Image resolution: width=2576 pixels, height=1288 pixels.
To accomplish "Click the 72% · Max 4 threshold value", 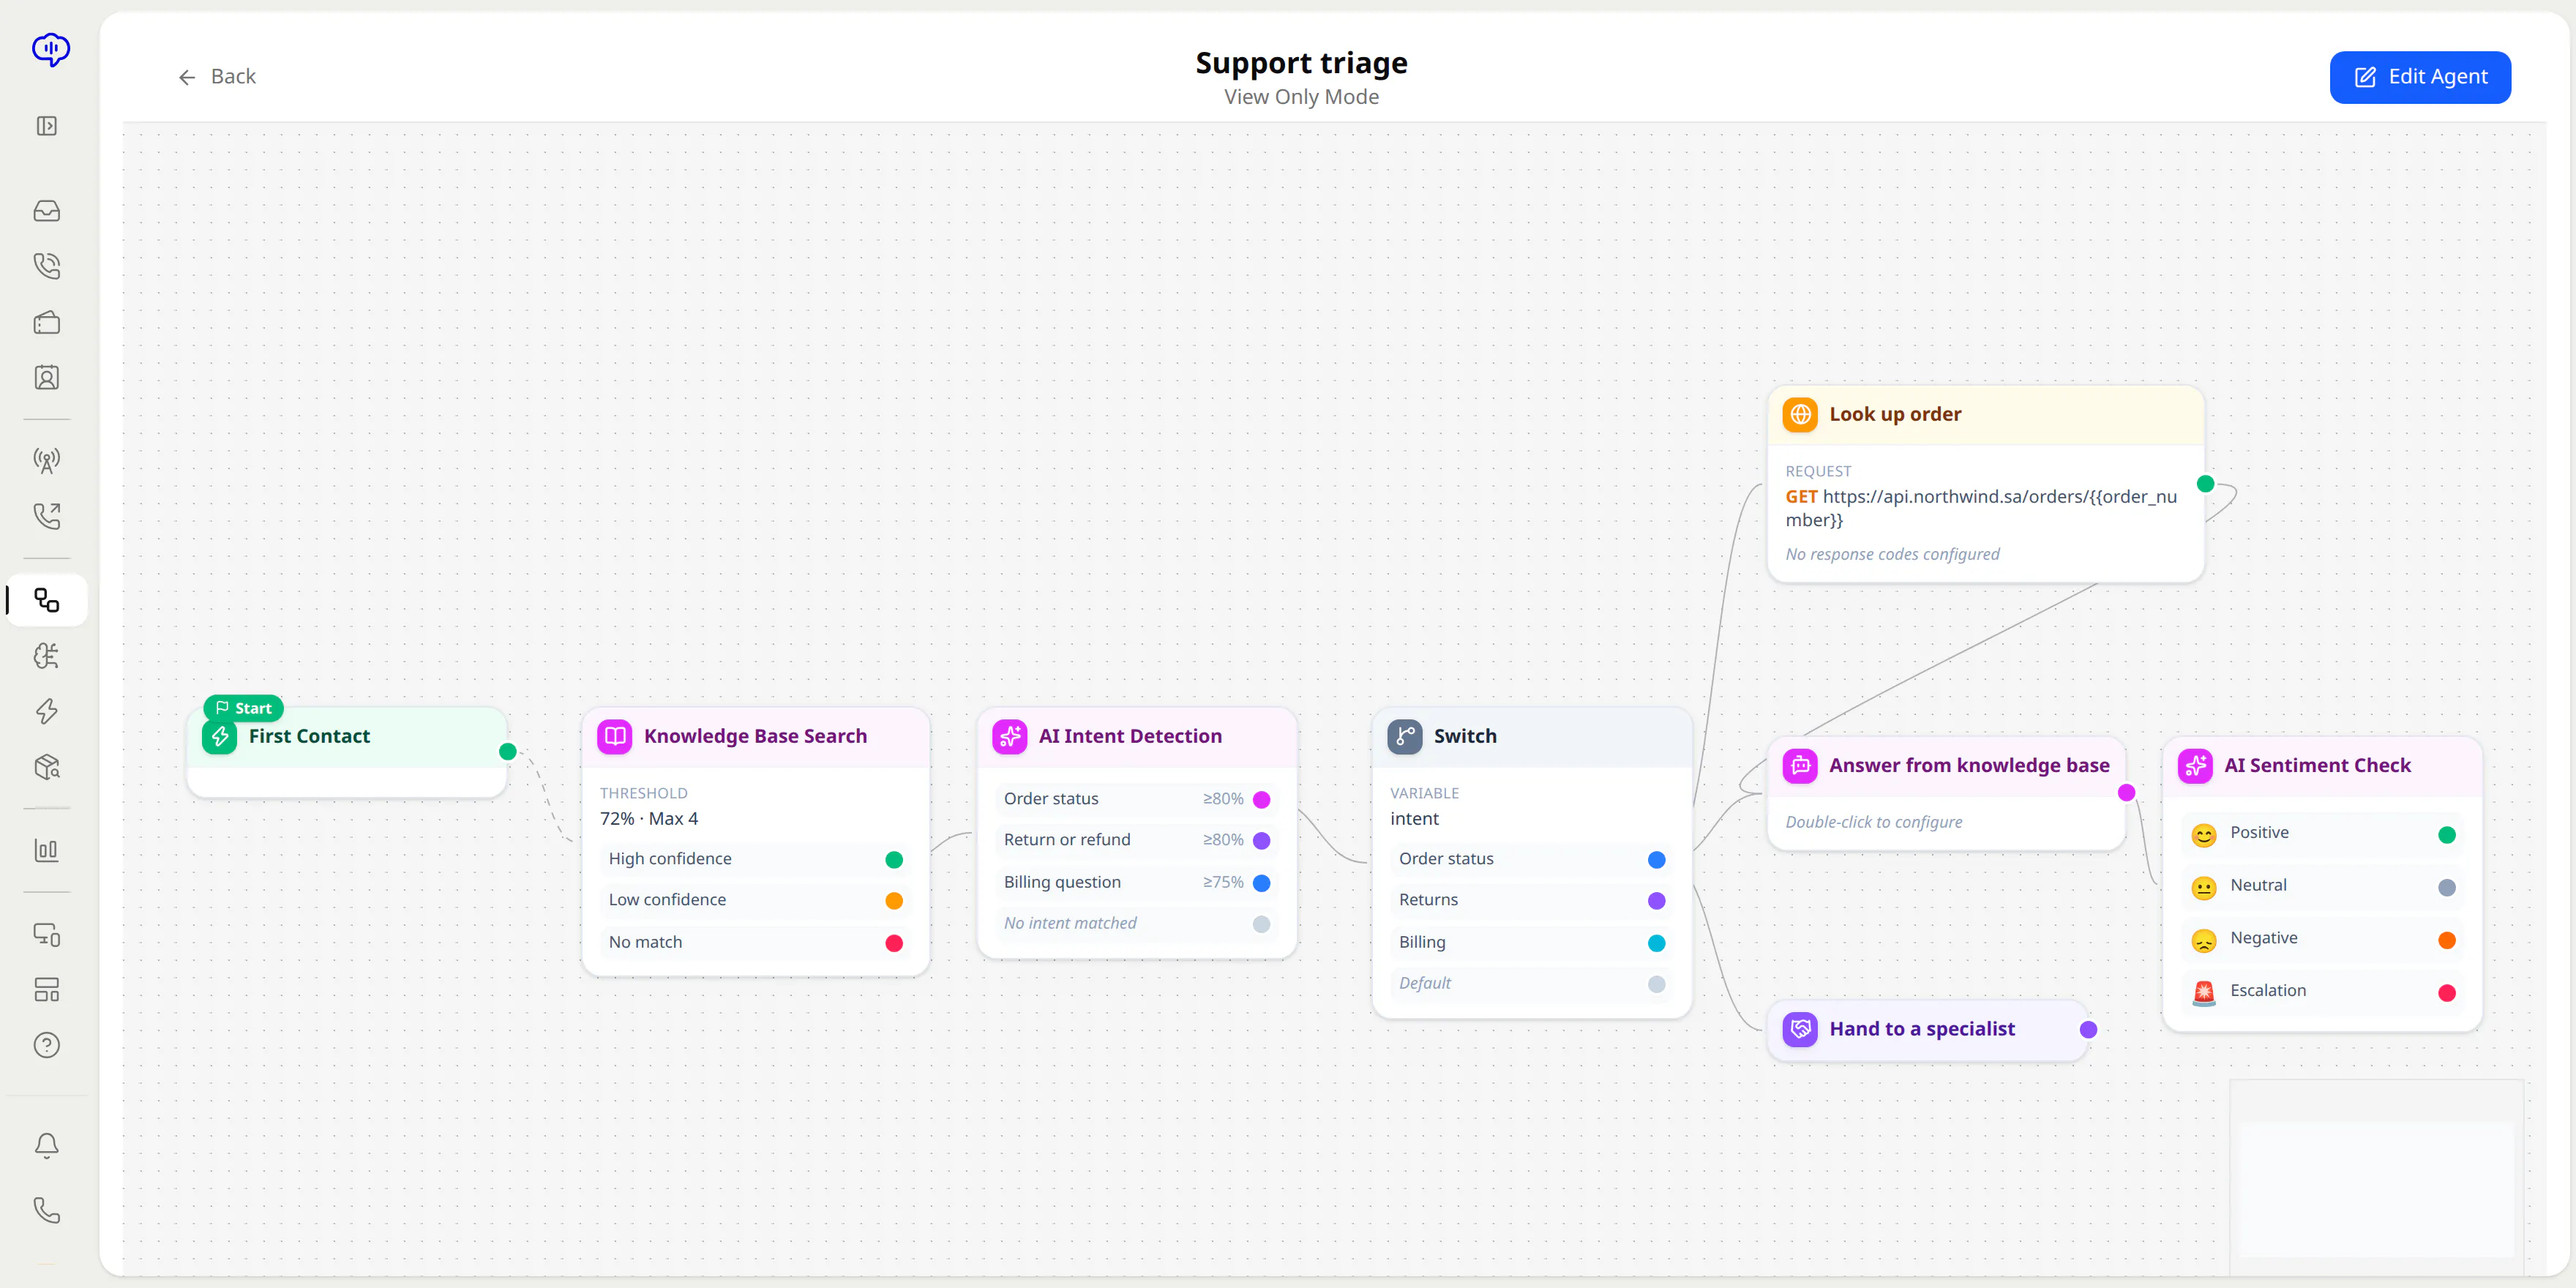I will [649, 819].
